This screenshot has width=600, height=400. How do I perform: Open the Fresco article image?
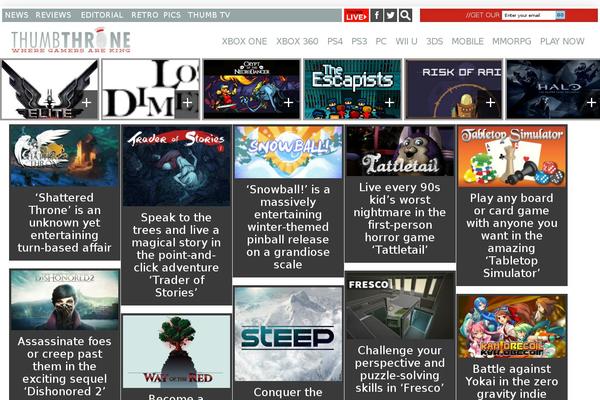coord(400,306)
